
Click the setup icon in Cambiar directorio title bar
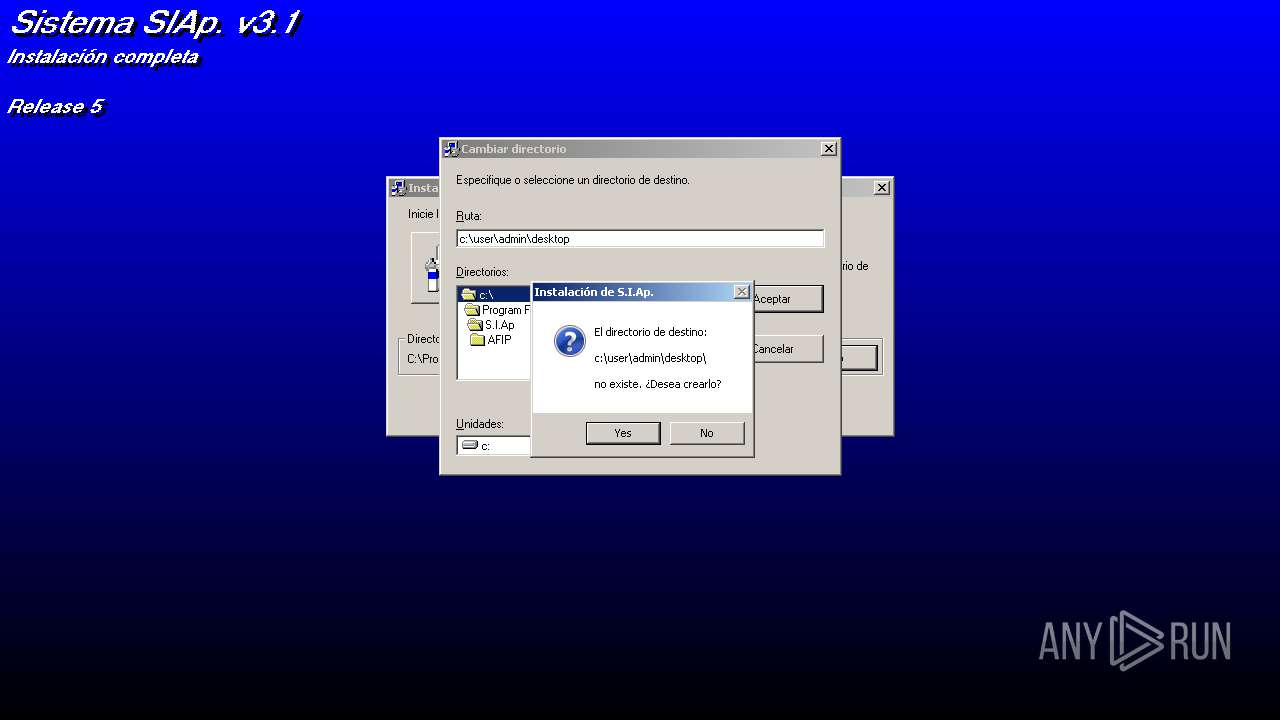click(x=451, y=149)
